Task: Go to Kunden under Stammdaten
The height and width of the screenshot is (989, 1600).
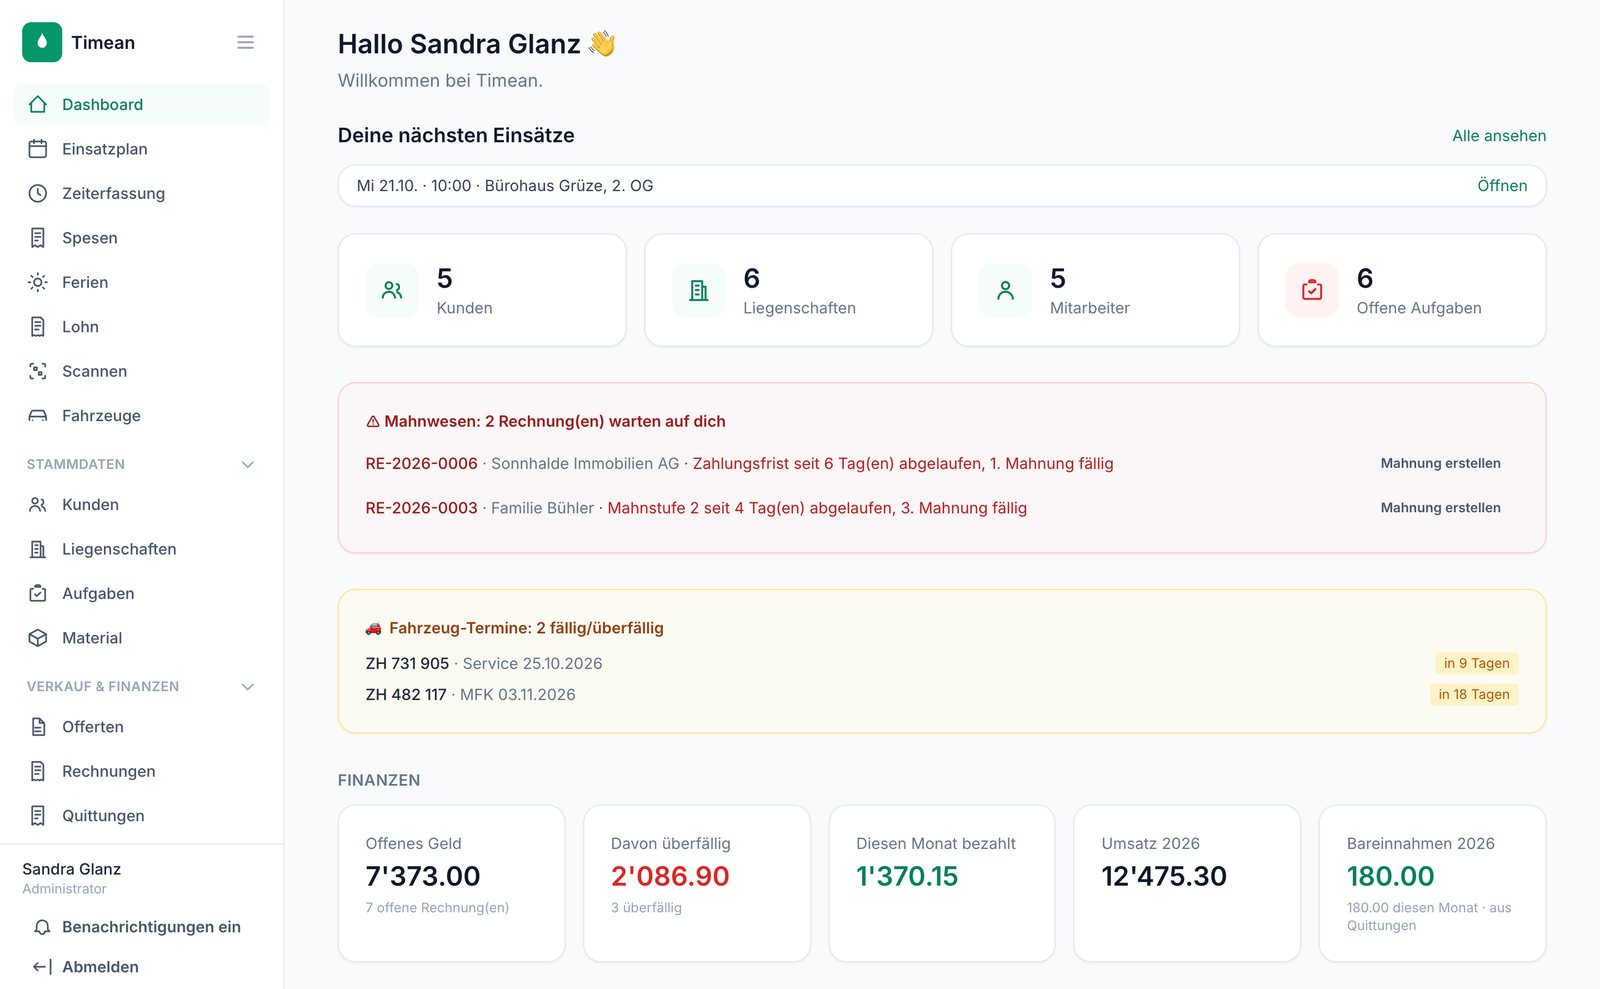Action: pos(141,505)
